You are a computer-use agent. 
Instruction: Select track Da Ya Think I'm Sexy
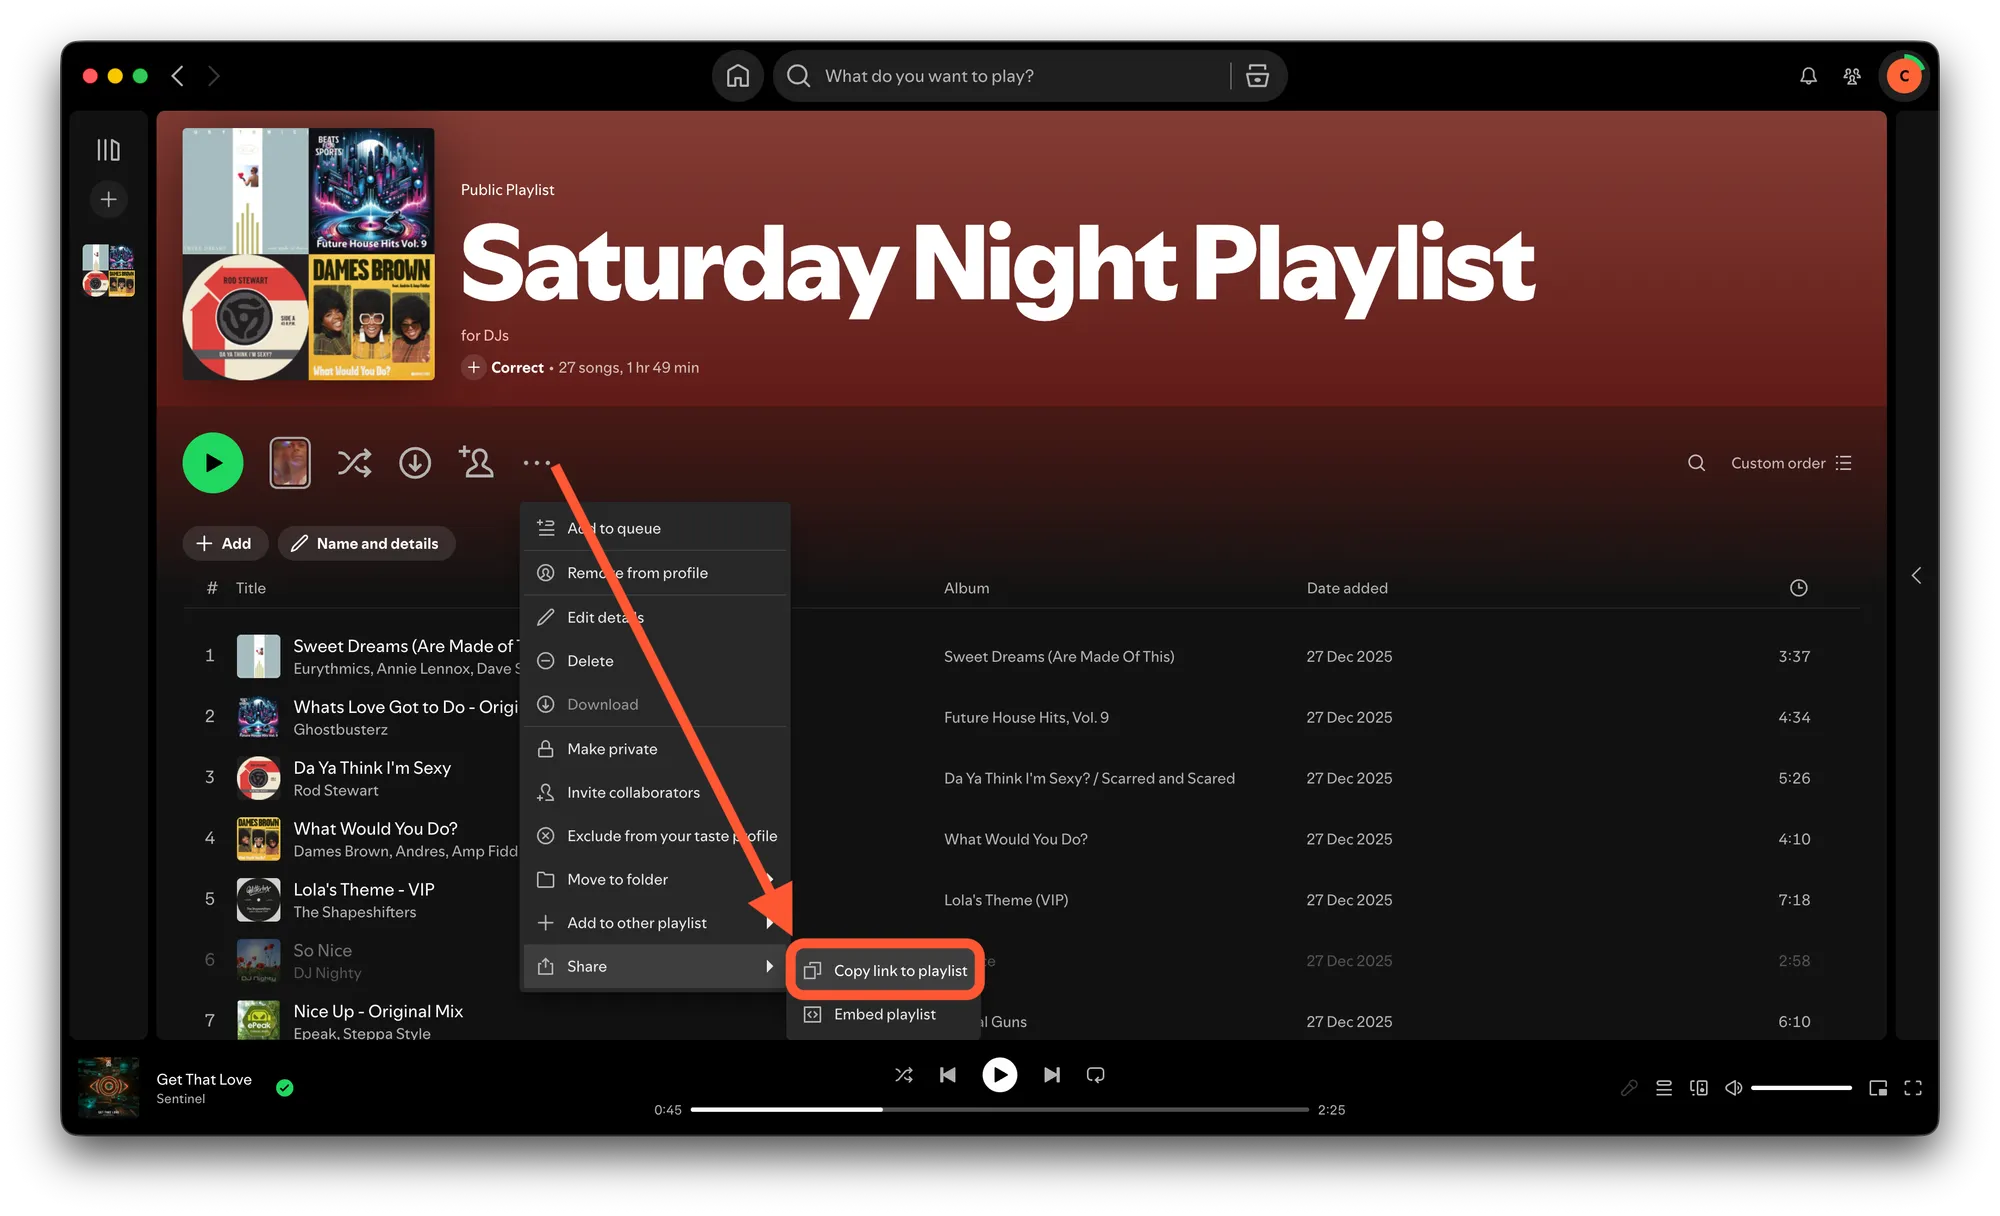(x=372, y=767)
